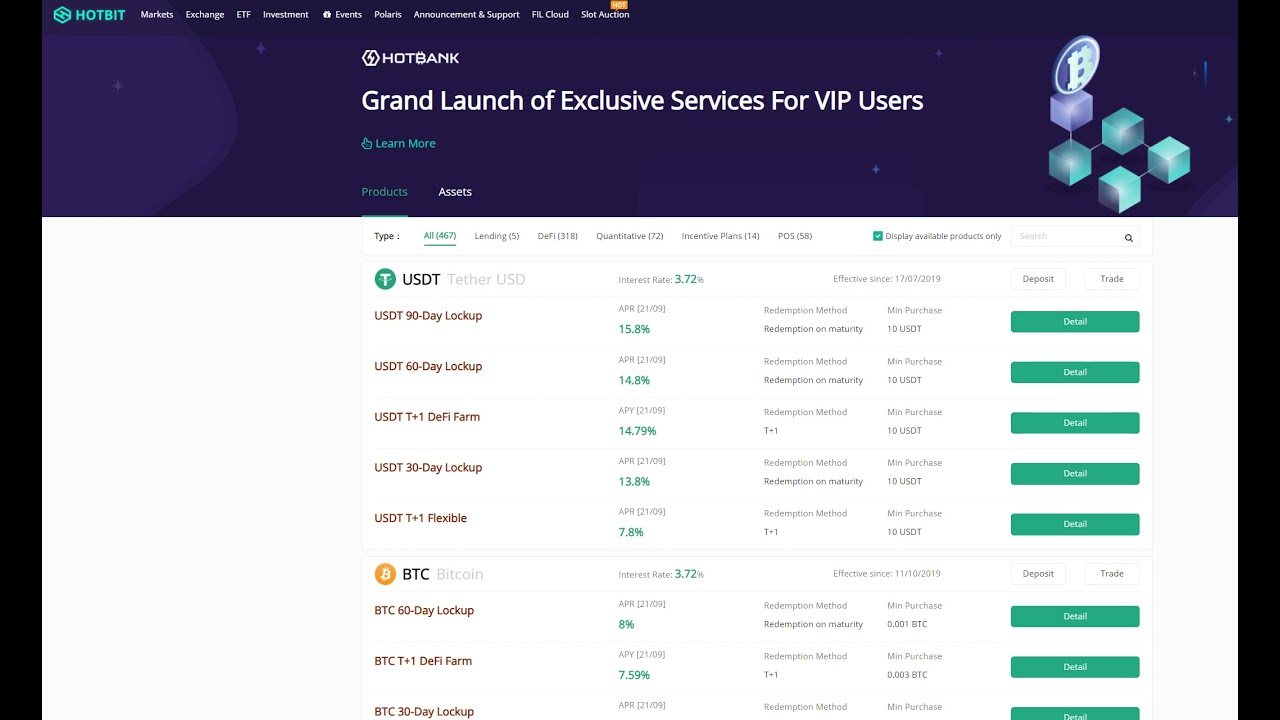Viewport: 1280px width, 720px height.
Task: Click the Hotbit logo in the navbar
Action: [89, 15]
